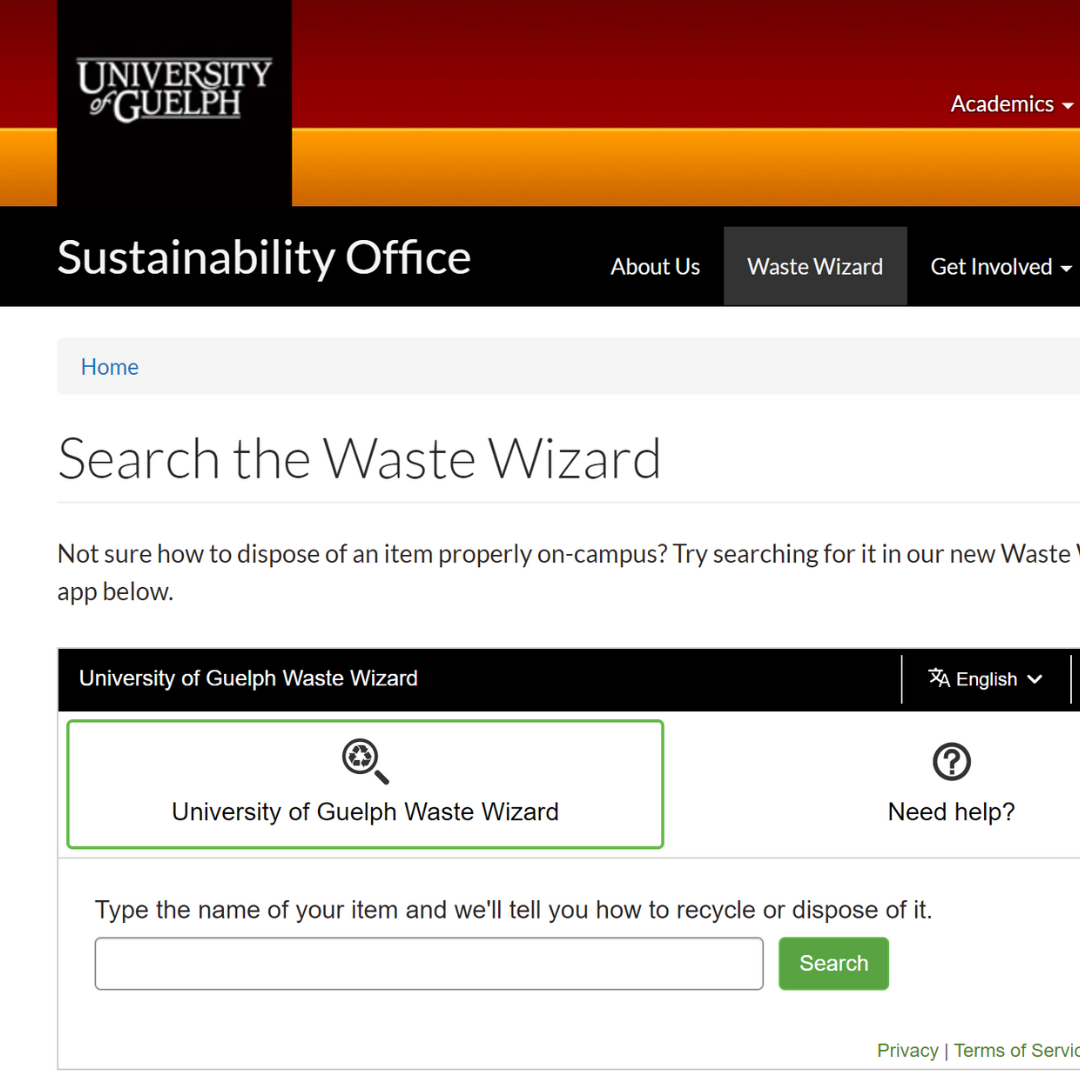Click the widget header title text
The height and width of the screenshot is (1080, 1080).
coord(248,678)
